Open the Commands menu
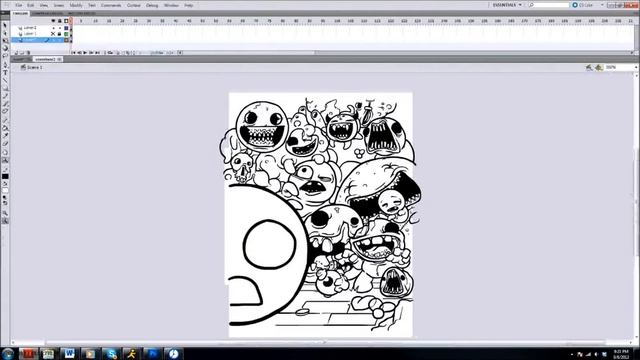Image resolution: width=640 pixels, height=360 pixels. click(x=111, y=5)
